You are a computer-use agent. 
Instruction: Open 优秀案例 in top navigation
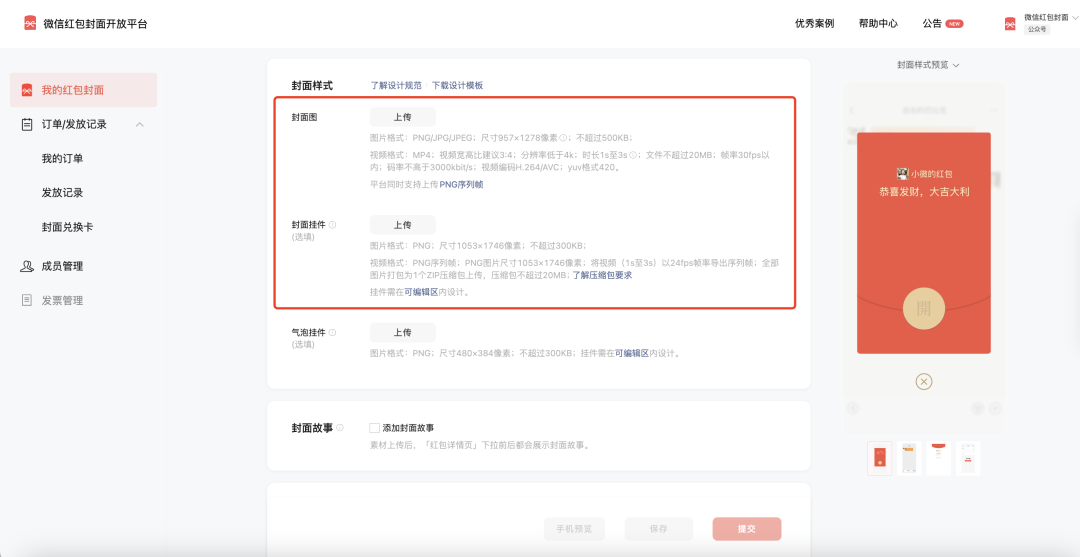point(814,23)
